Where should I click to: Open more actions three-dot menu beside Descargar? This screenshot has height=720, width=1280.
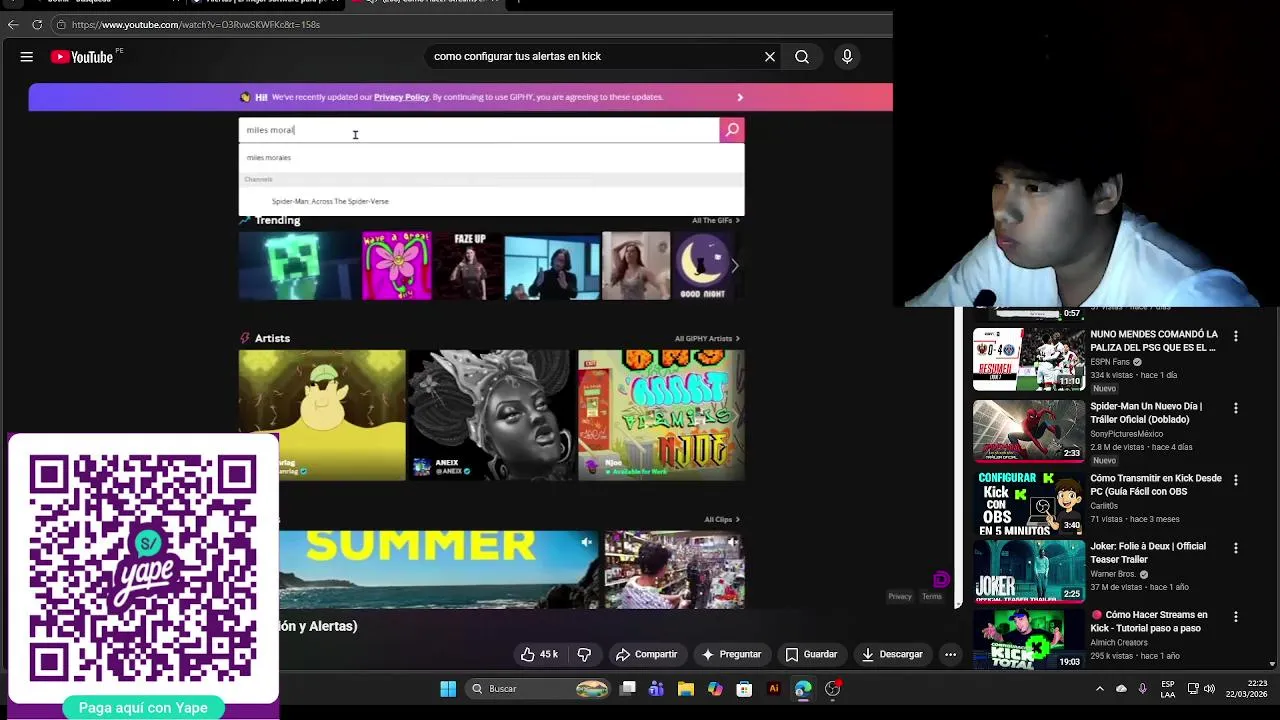pos(951,654)
